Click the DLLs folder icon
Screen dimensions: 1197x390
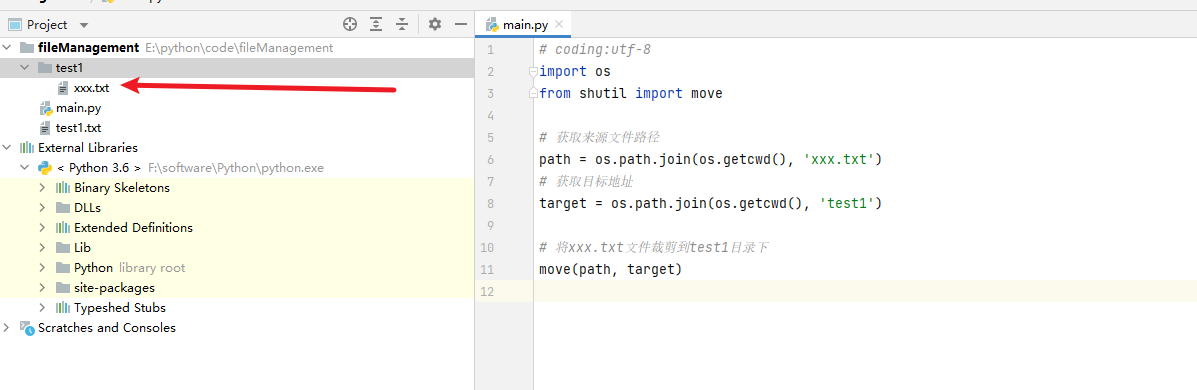(x=63, y=208)
